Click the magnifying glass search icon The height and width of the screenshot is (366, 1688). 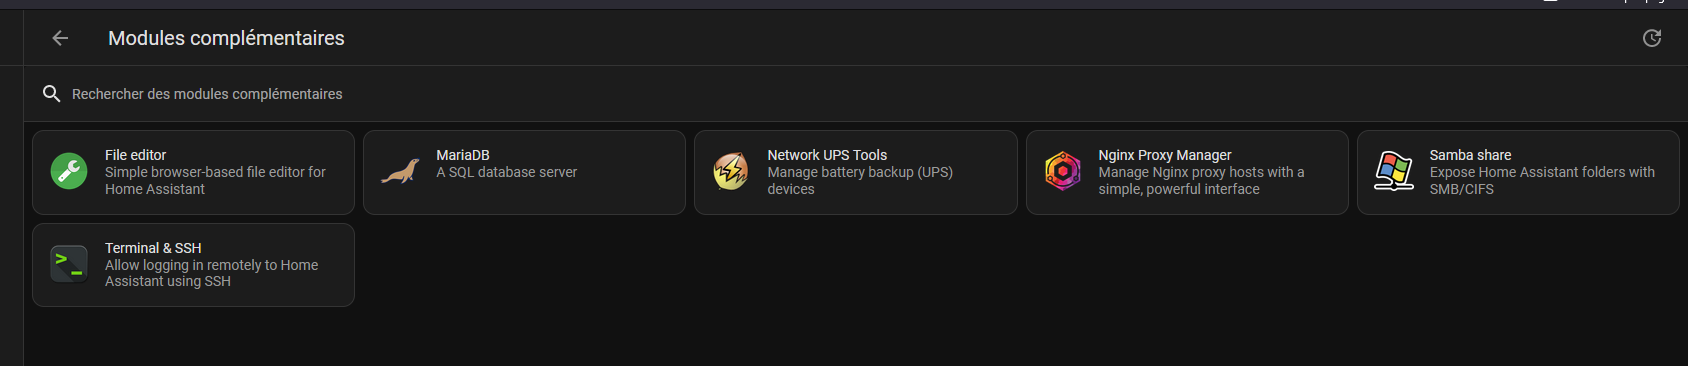point(51,93)
